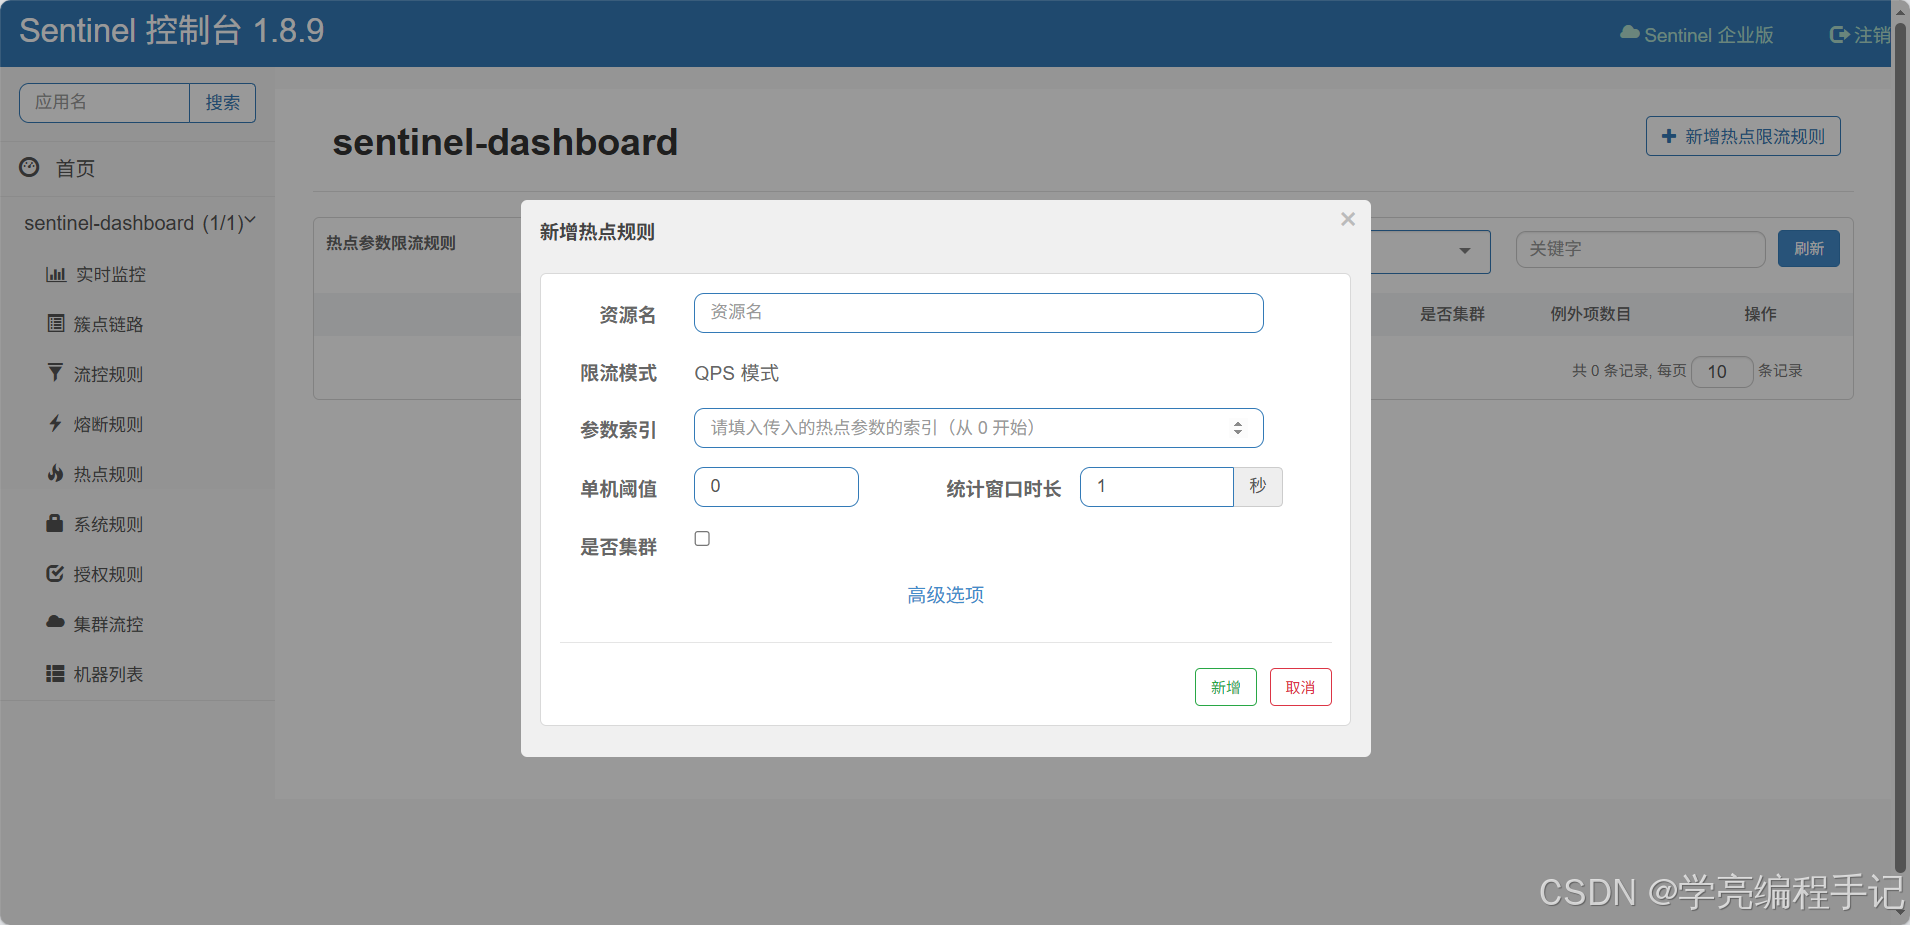Click the sentinel-dashboard page heading

pos(505,142)
